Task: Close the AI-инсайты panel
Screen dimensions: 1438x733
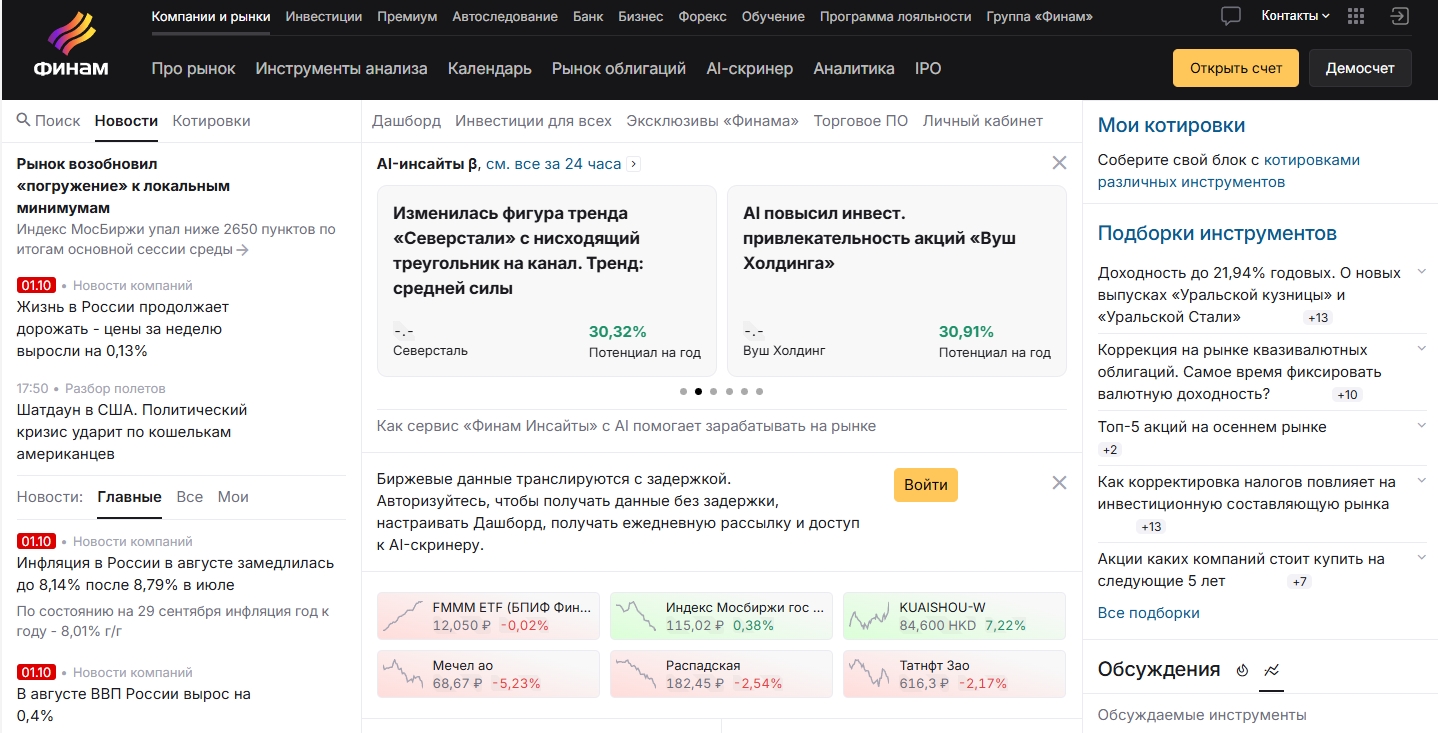Action: [x=1059, y=163]
